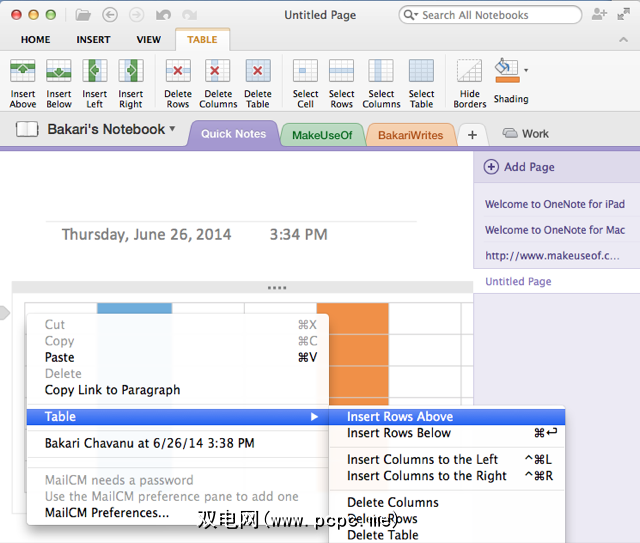The height and width of the screenshot is (543, 640).
Task: Click the Insert Below ribbon icon
Action: (59, 72)
